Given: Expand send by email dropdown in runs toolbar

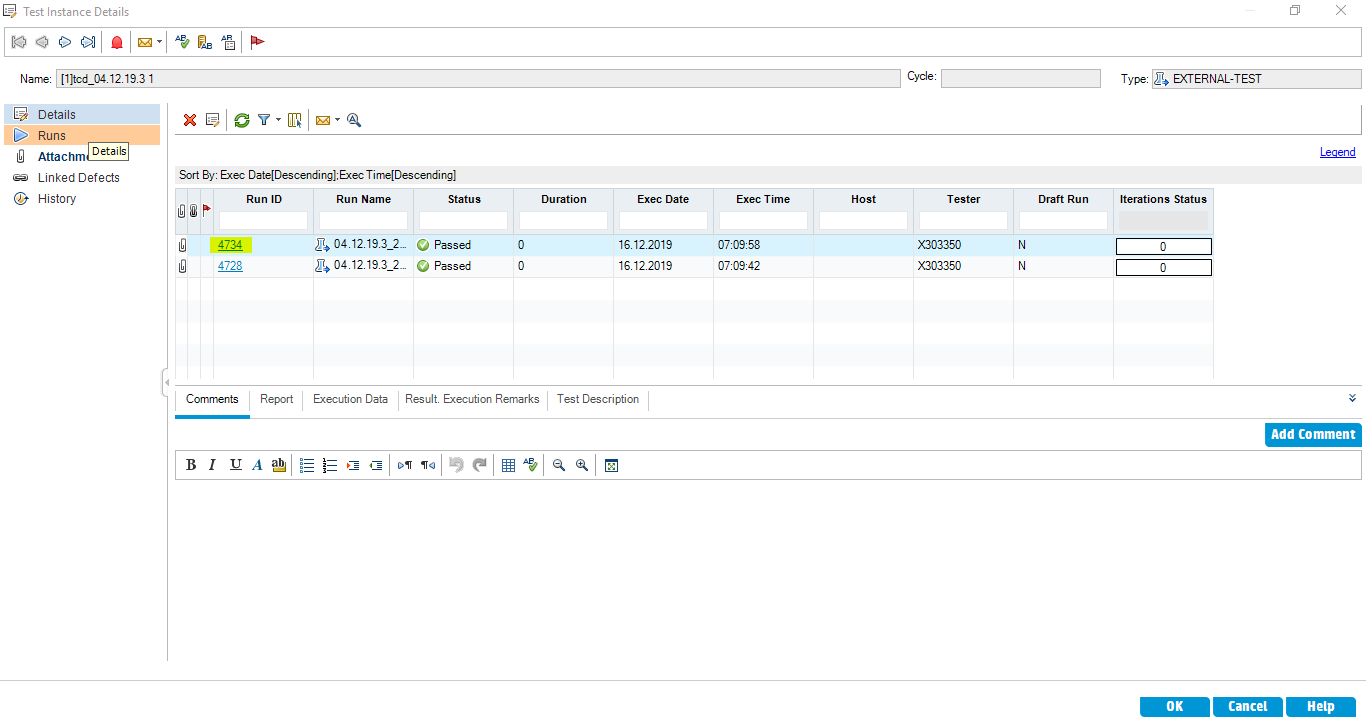Looking at the screenshot, I should point(337,120).
